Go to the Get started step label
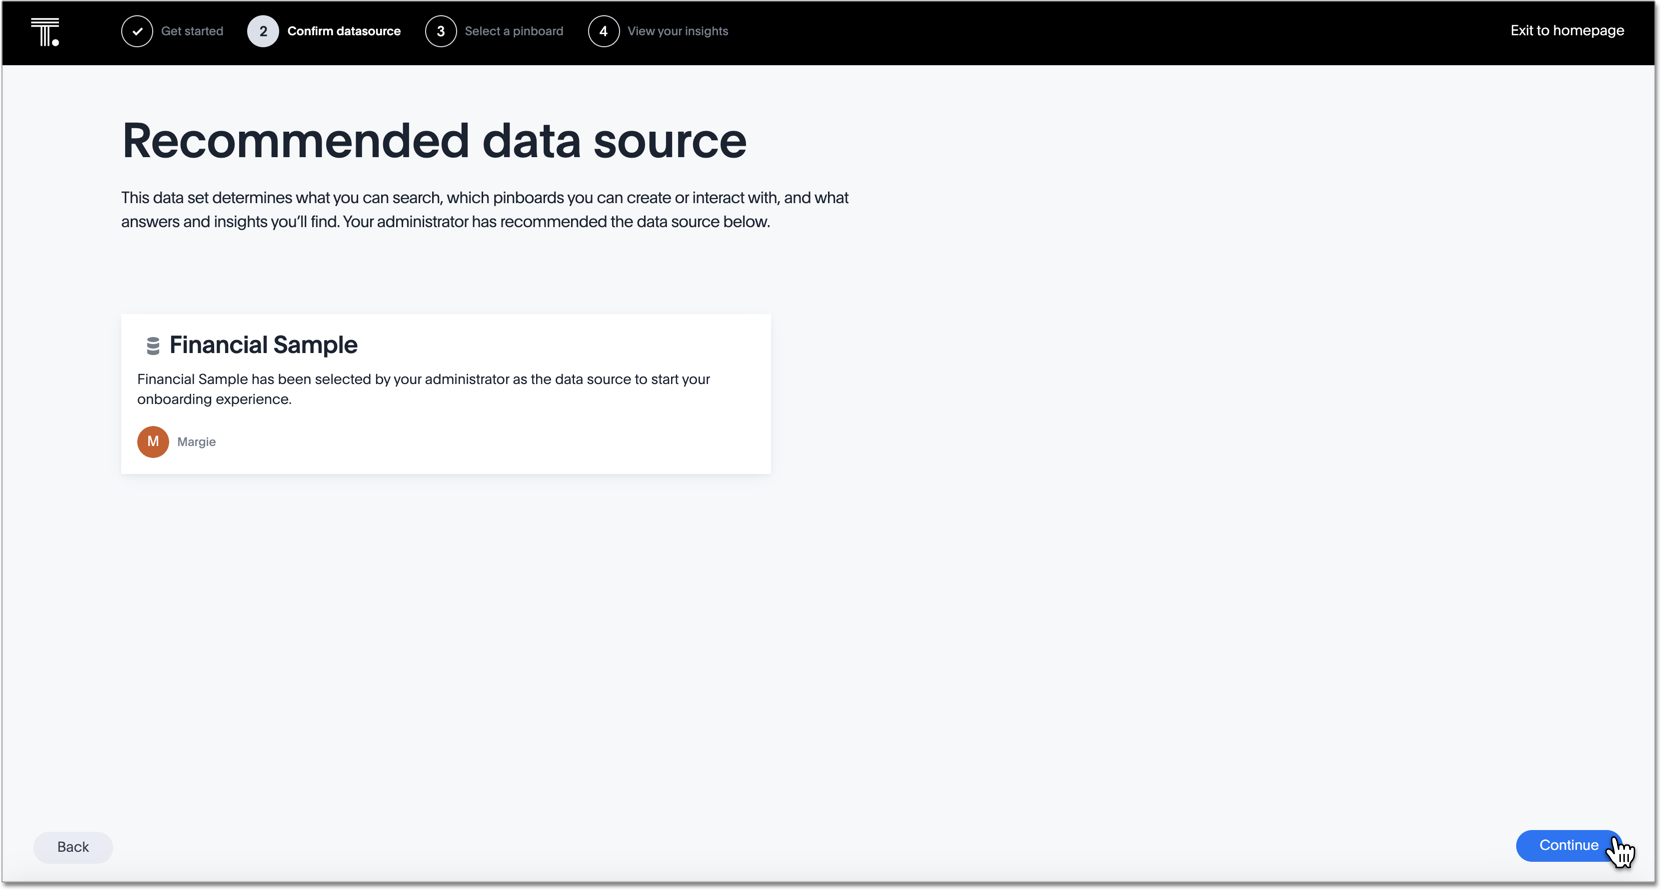The image size is (1661, 890). coord(192,32)
